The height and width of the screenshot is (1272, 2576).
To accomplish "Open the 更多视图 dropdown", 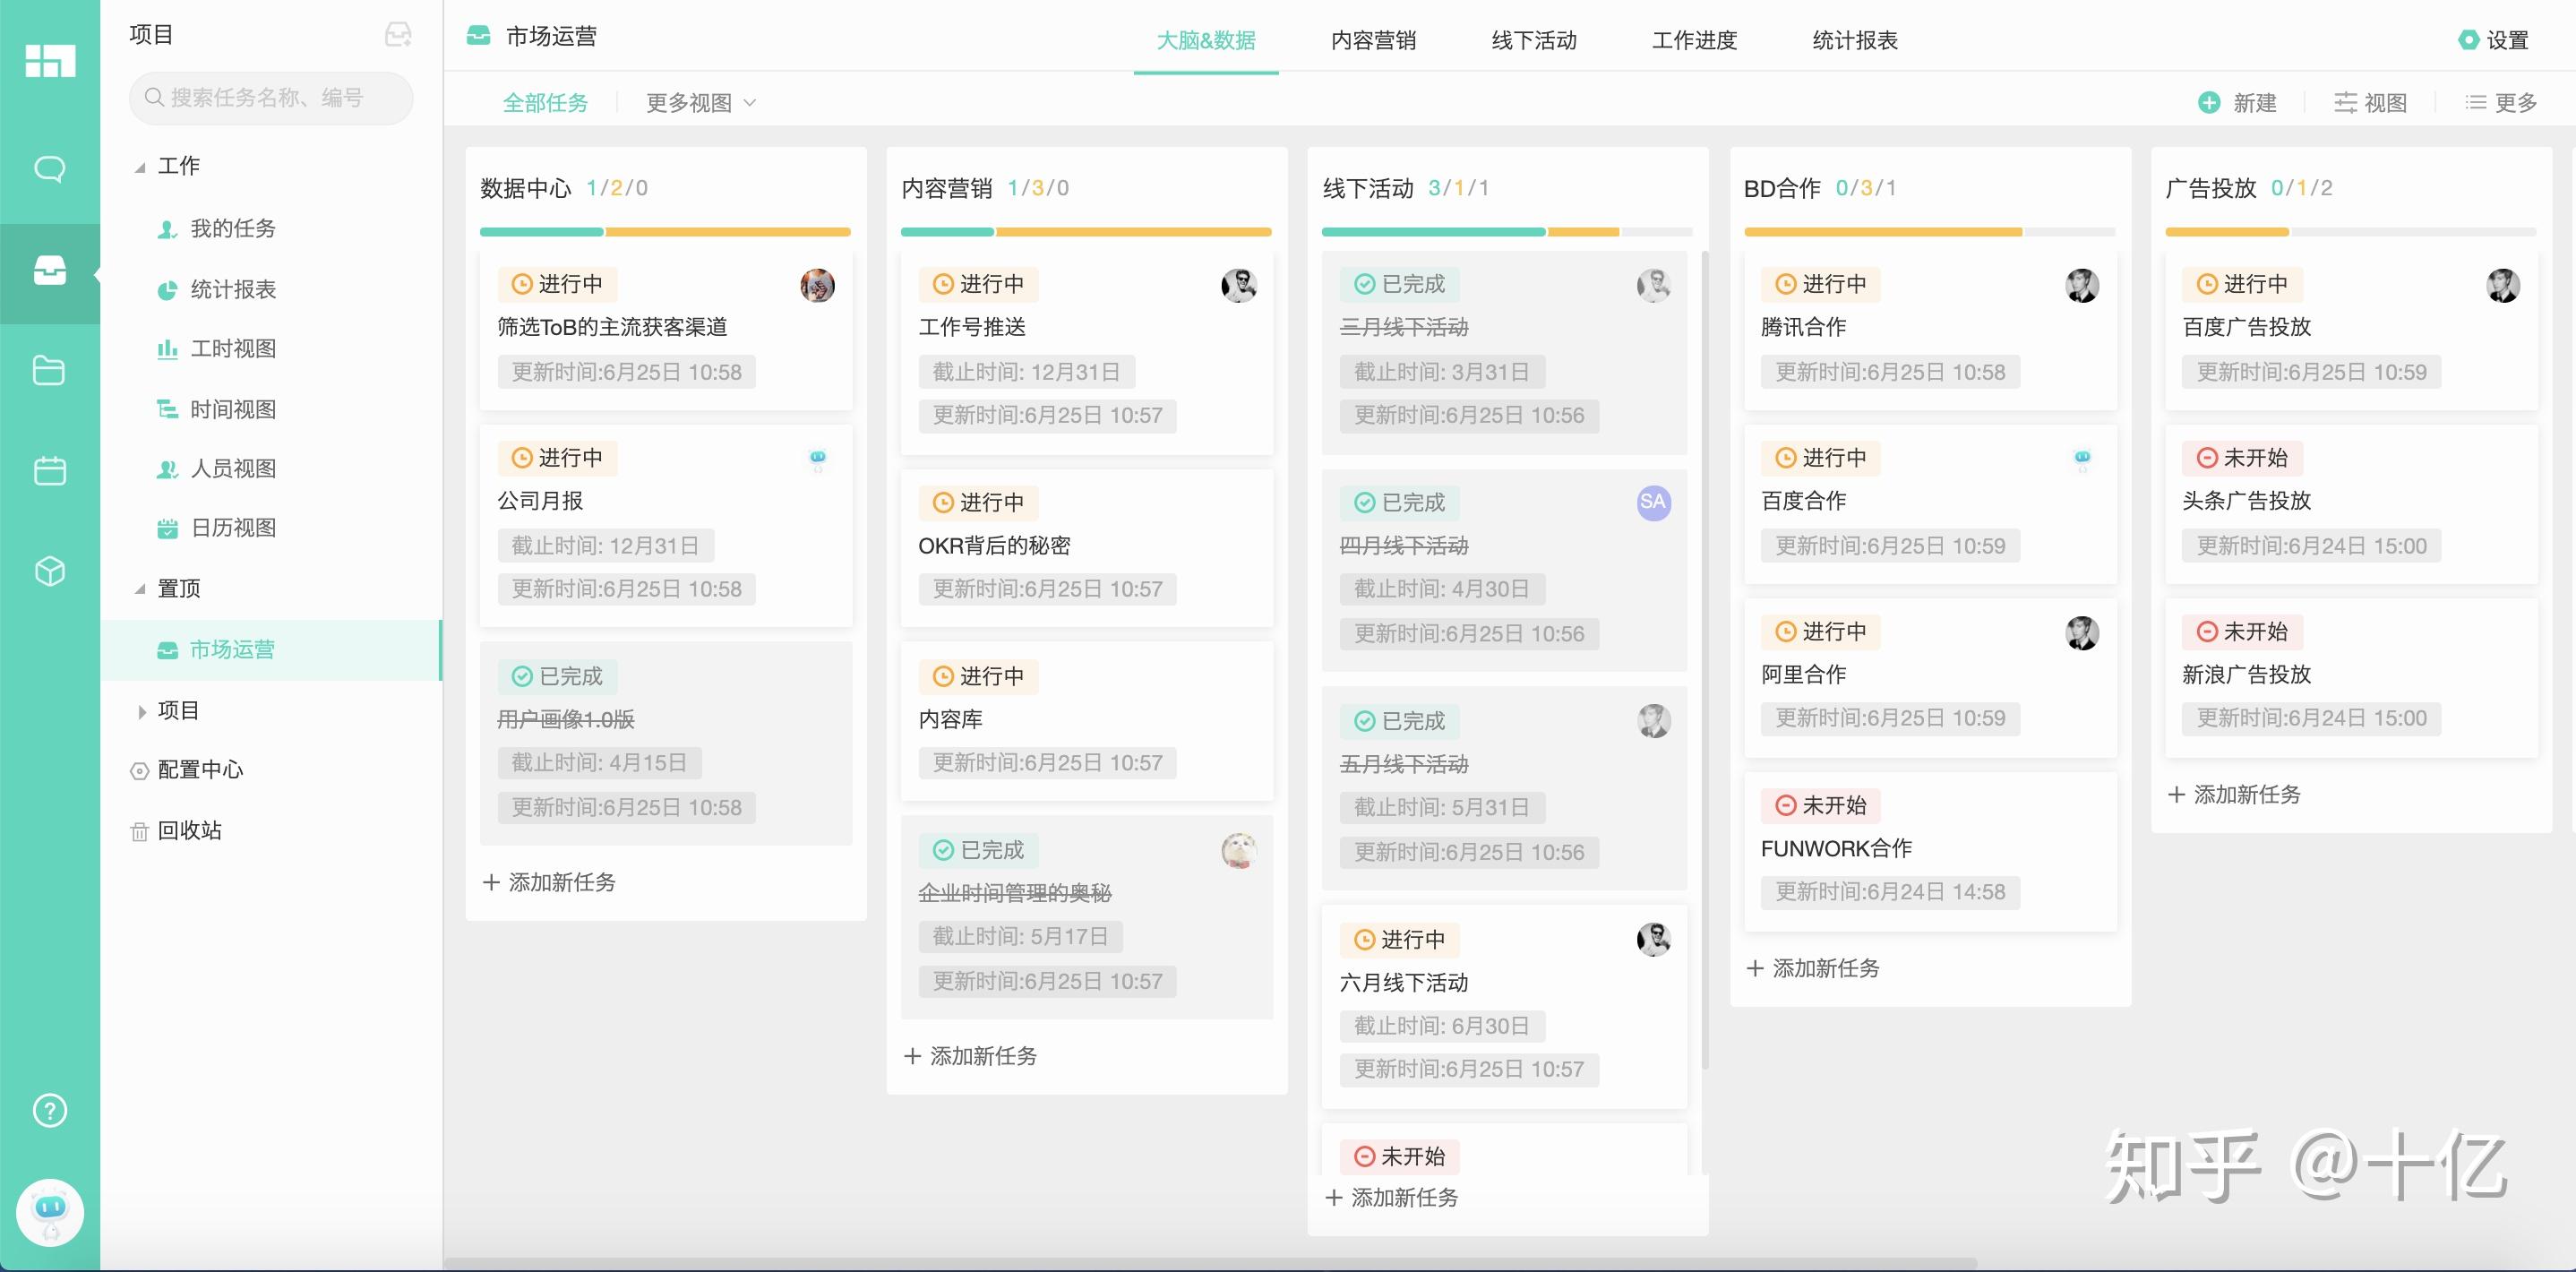I will [x=700, y=102].
